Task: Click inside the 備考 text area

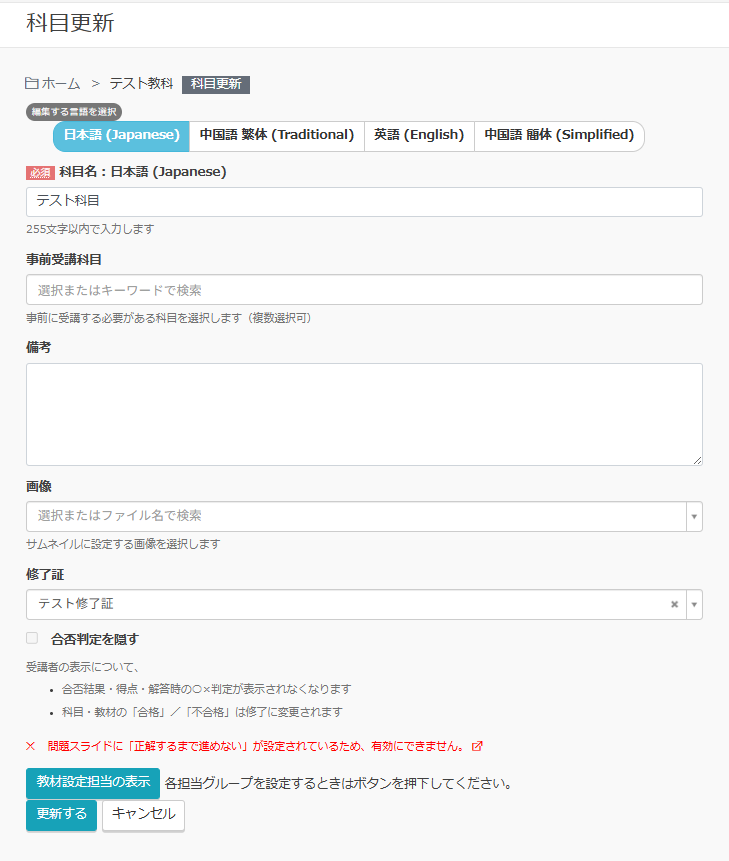Action: (364, 414)
